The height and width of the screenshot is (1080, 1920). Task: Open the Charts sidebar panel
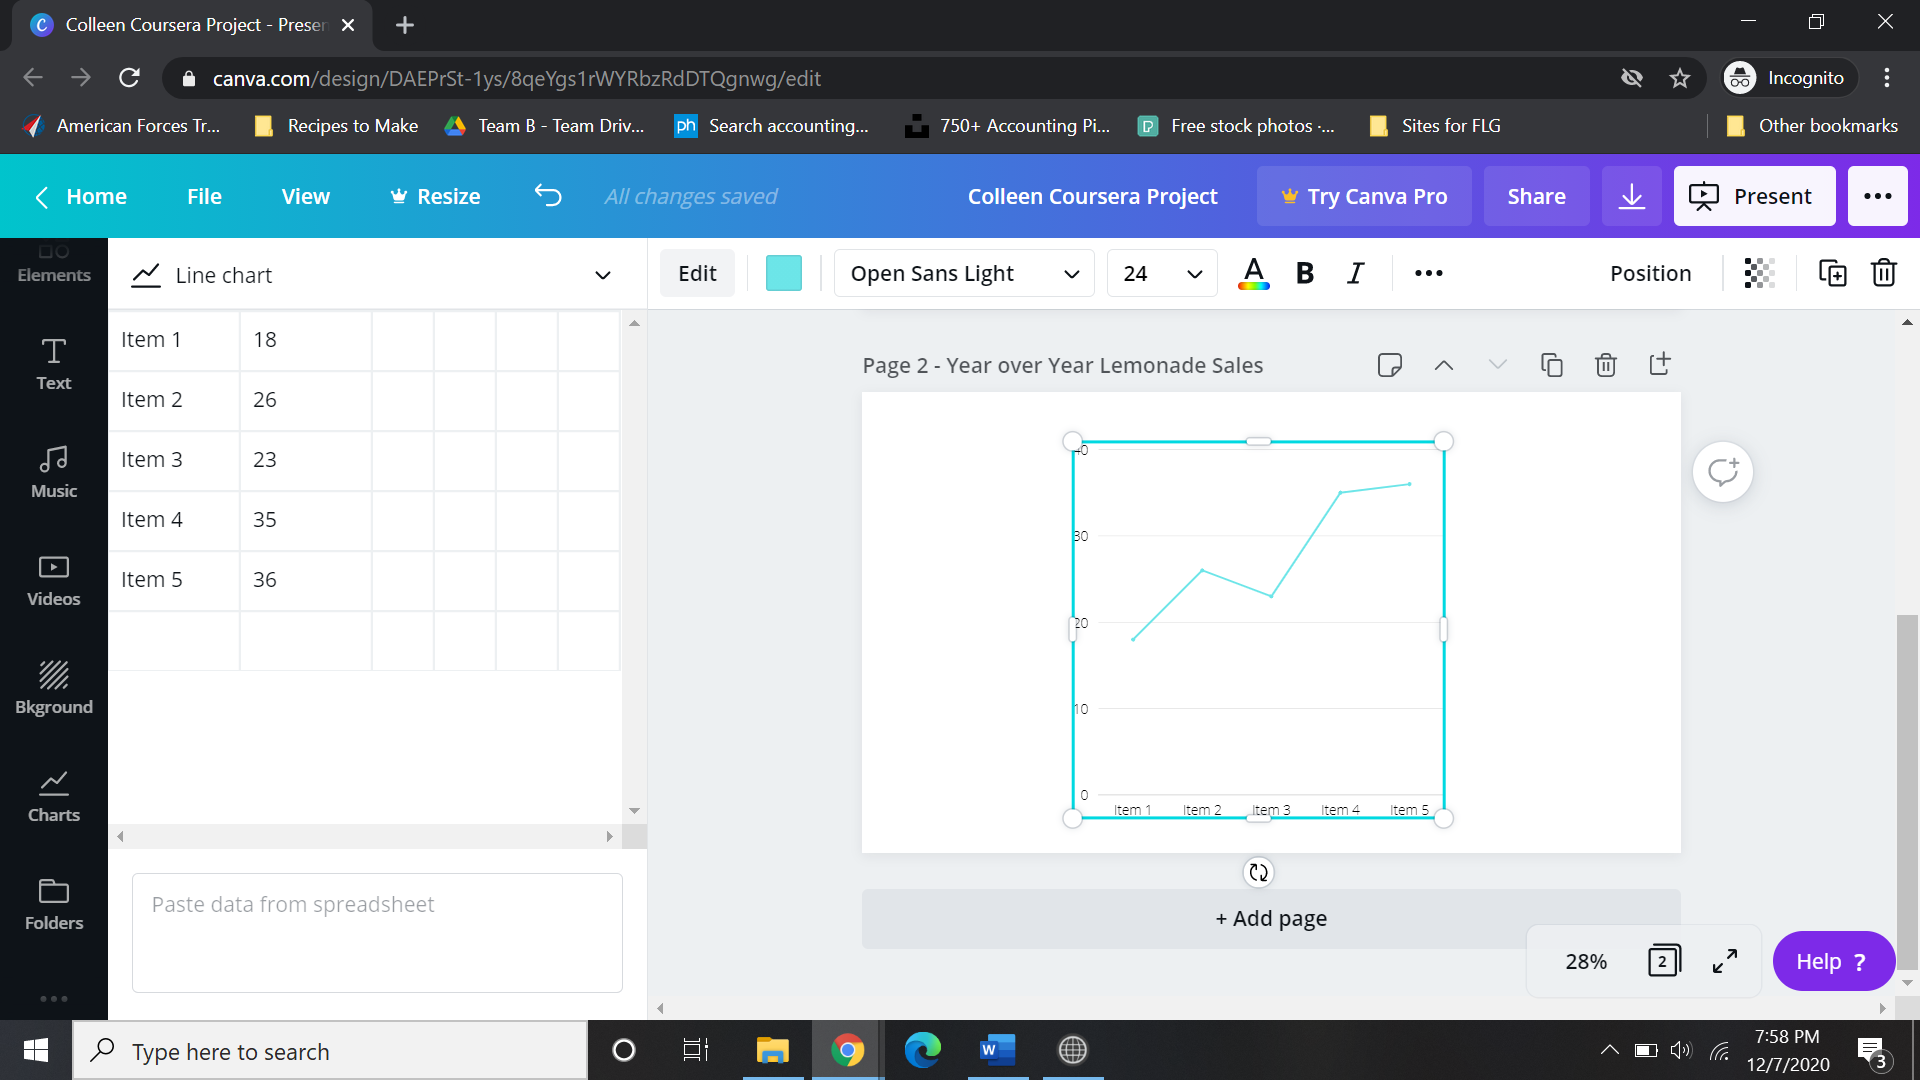pos(54,796)
